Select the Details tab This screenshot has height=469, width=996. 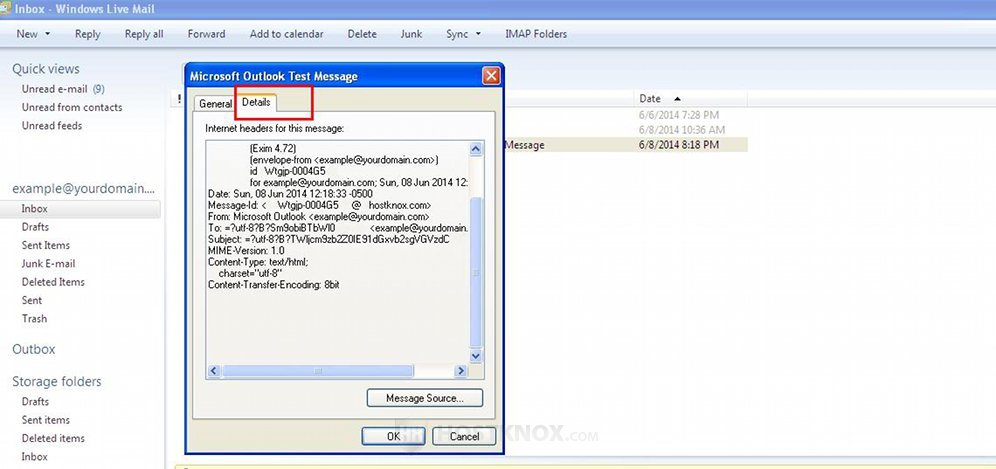[x=256, y=102]
